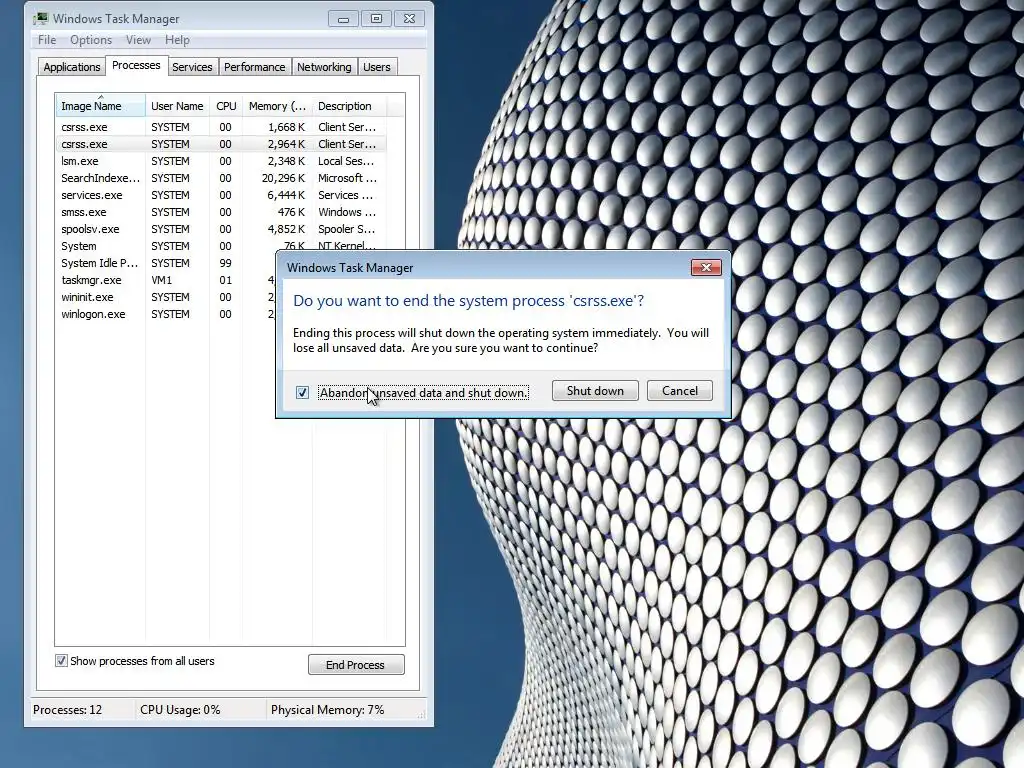Sort by Memory column header
1024x768 pixels.
(277, 106)
